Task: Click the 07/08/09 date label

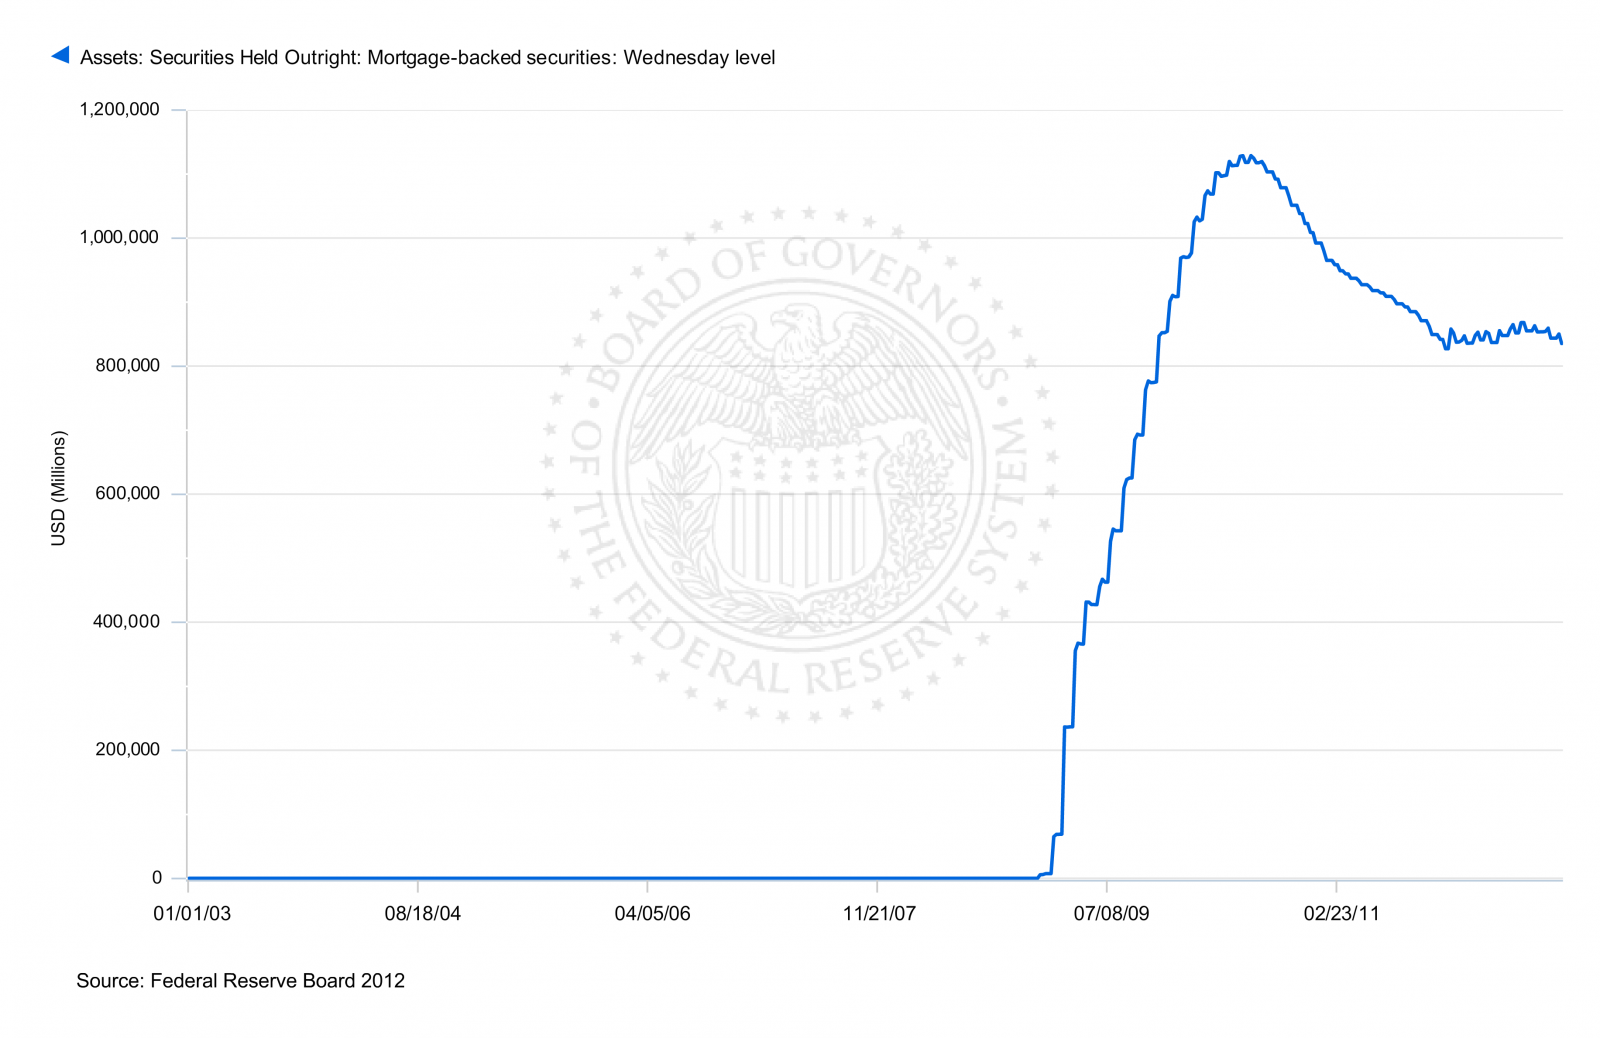Action: [1111, 913]
